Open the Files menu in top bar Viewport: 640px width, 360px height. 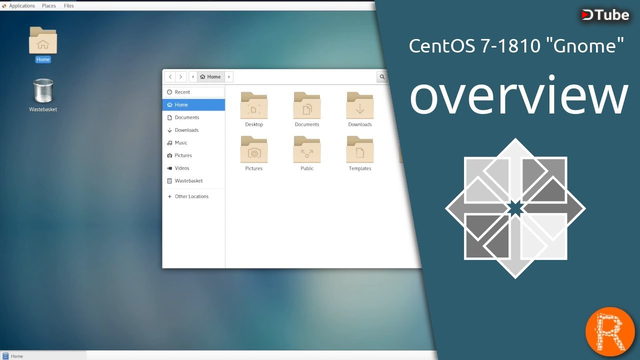tap(69, 6)
